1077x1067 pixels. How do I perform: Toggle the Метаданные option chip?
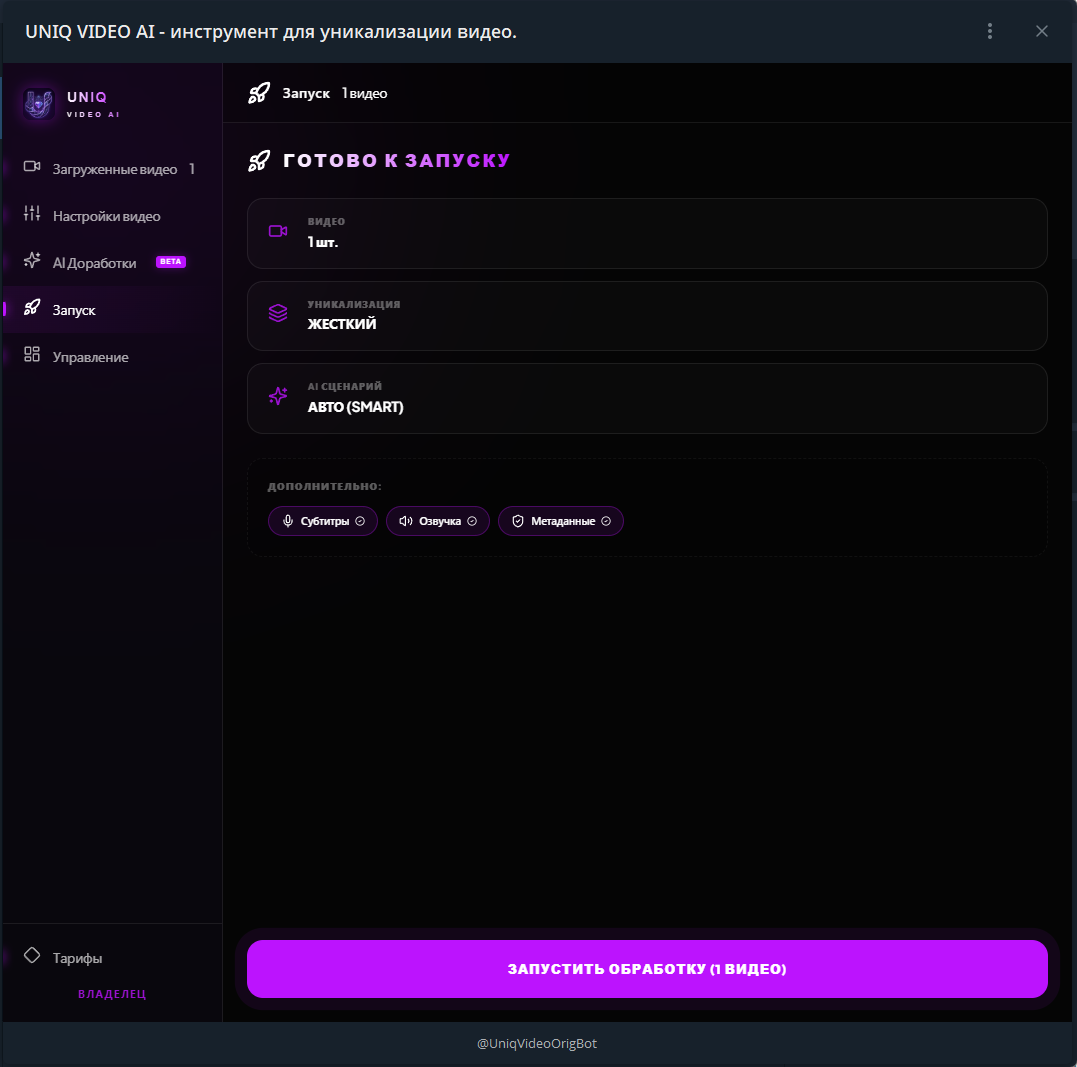(561, 521)
